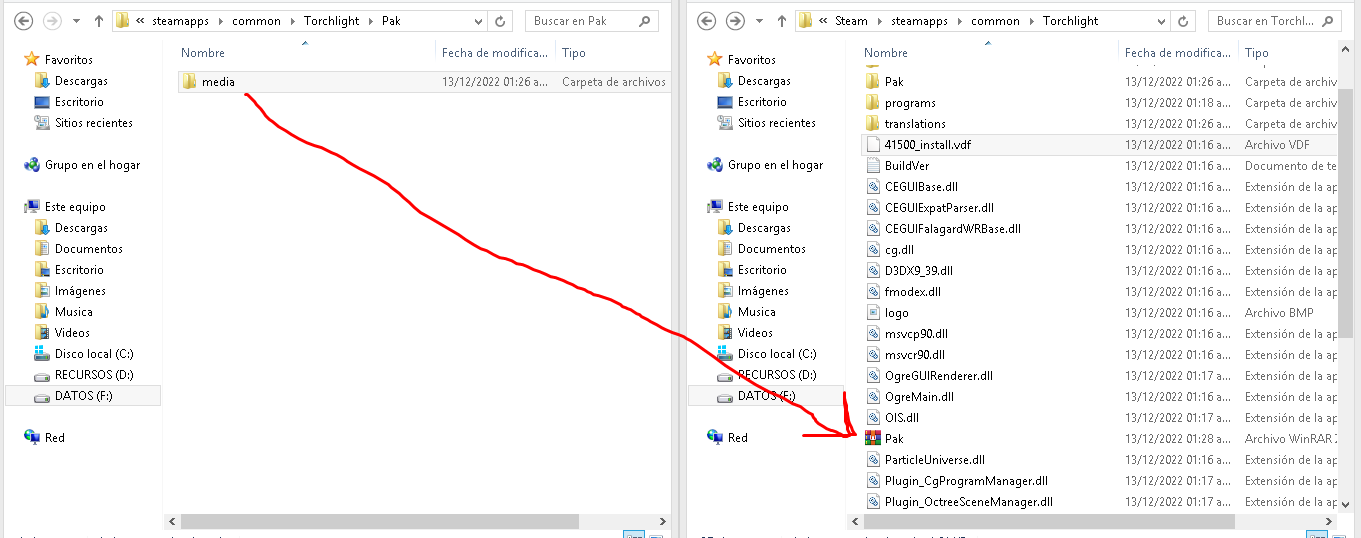Click the back arrow in left window
Viewport: 1361px width, 538px height.
coord(23,21)
